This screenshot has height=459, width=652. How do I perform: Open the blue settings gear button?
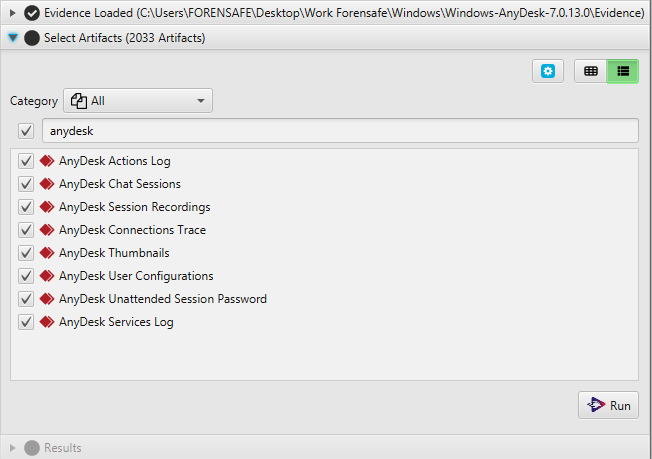click(548, 71)
